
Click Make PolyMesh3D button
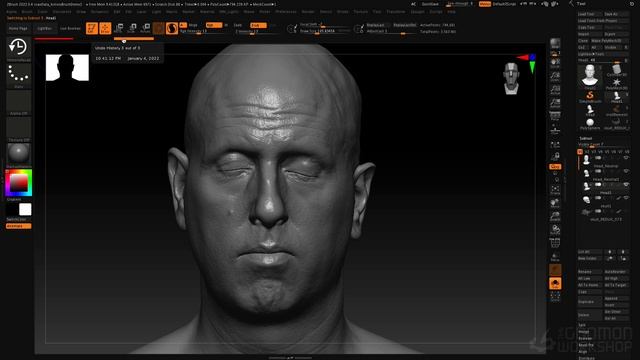pos(609,41)
